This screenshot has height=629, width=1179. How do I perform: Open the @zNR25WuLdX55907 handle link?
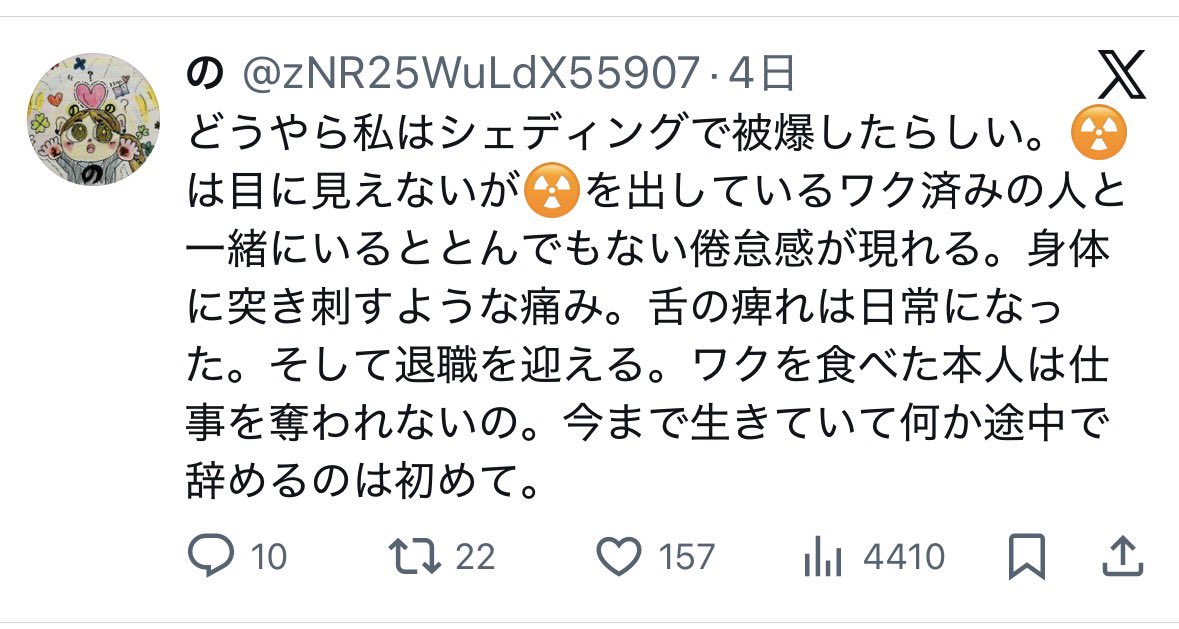coord(471,74)
